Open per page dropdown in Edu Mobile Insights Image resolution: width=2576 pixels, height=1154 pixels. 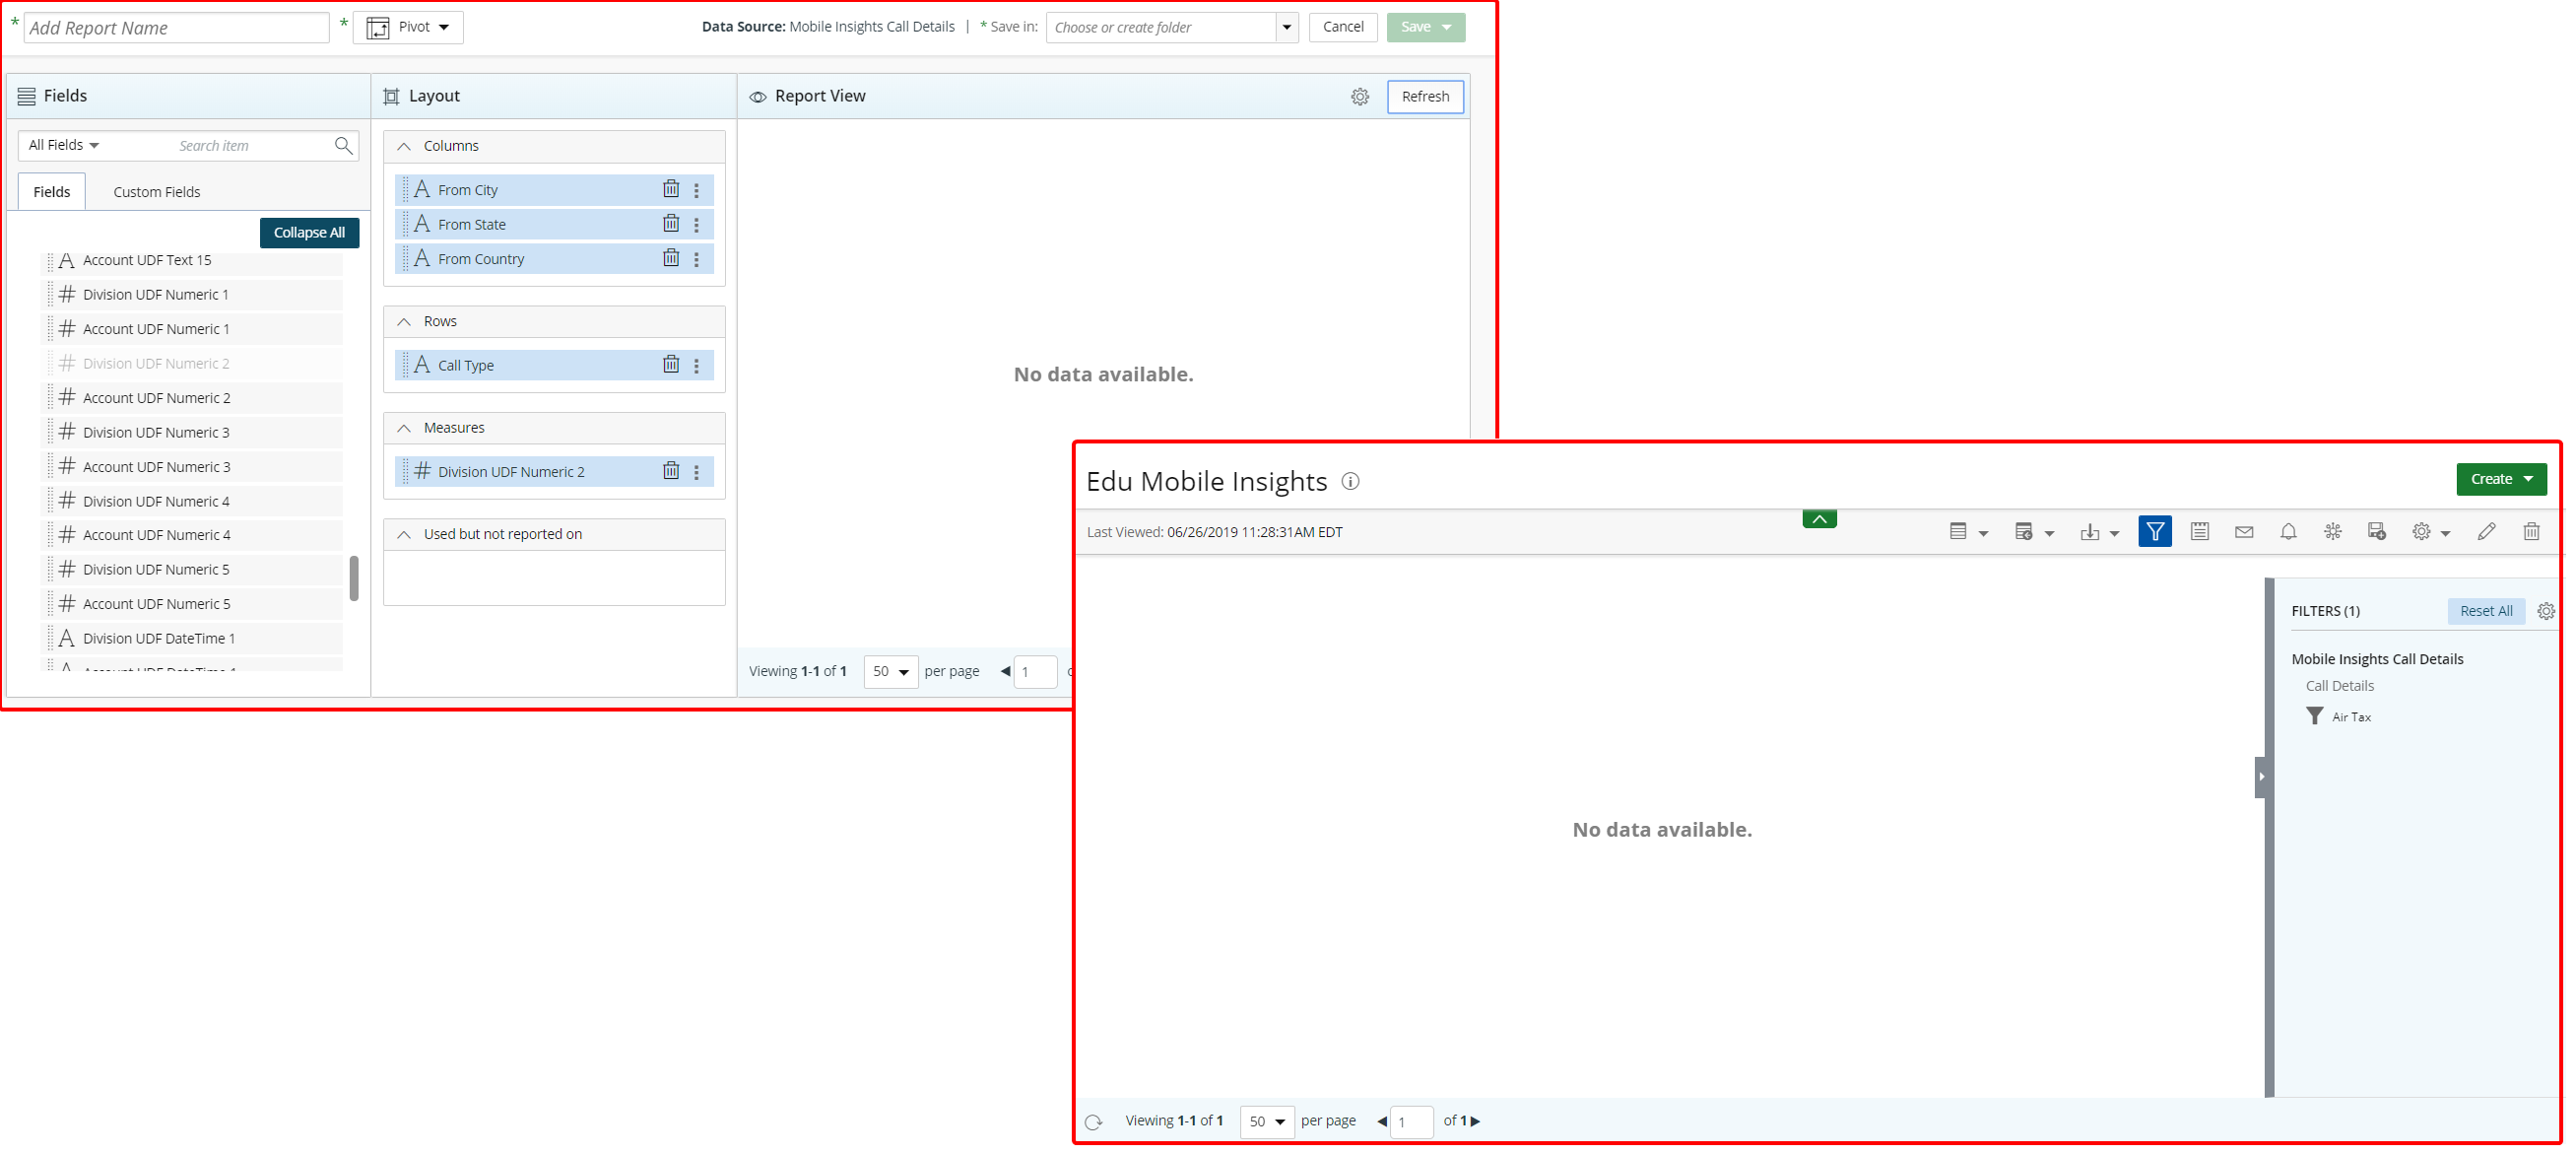point(1267,1121)
